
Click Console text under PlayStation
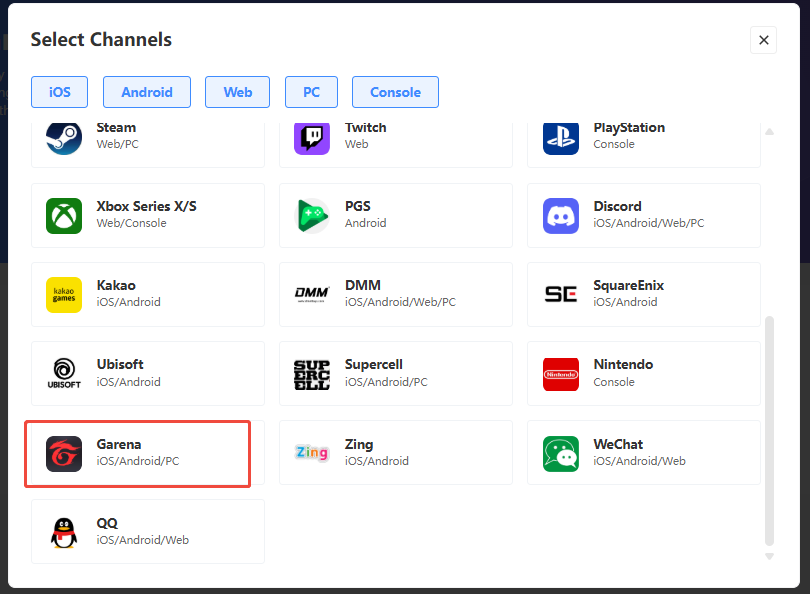614,144
